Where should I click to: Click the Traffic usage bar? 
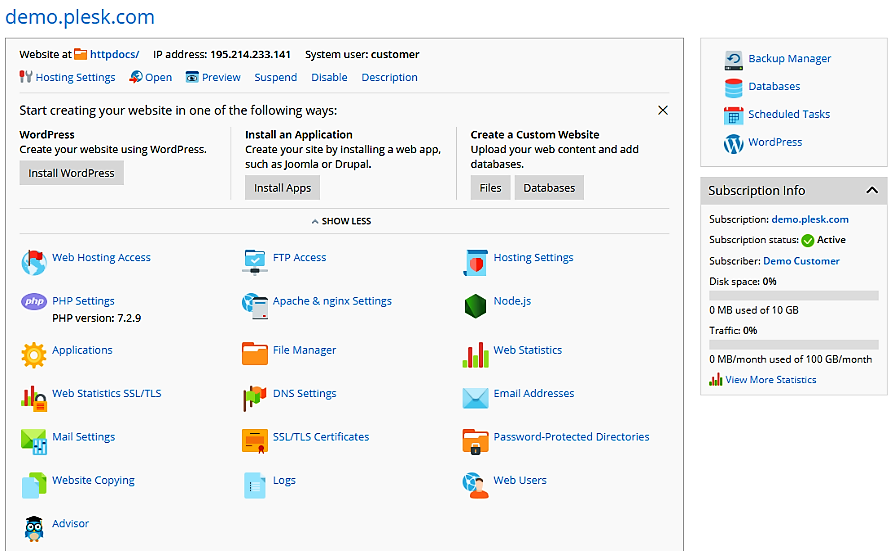point(794,345)
